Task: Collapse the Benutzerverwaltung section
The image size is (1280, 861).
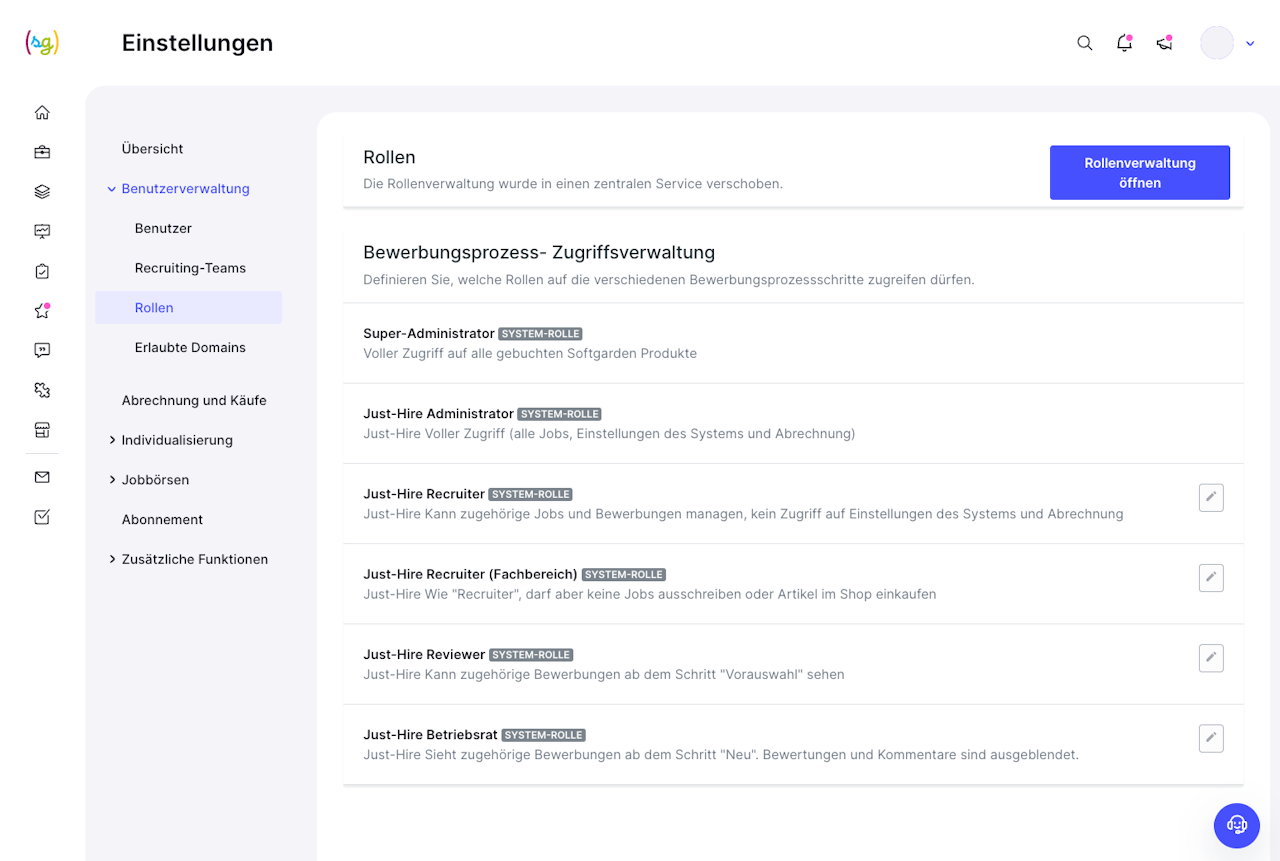Action: (x=112, y=189)
